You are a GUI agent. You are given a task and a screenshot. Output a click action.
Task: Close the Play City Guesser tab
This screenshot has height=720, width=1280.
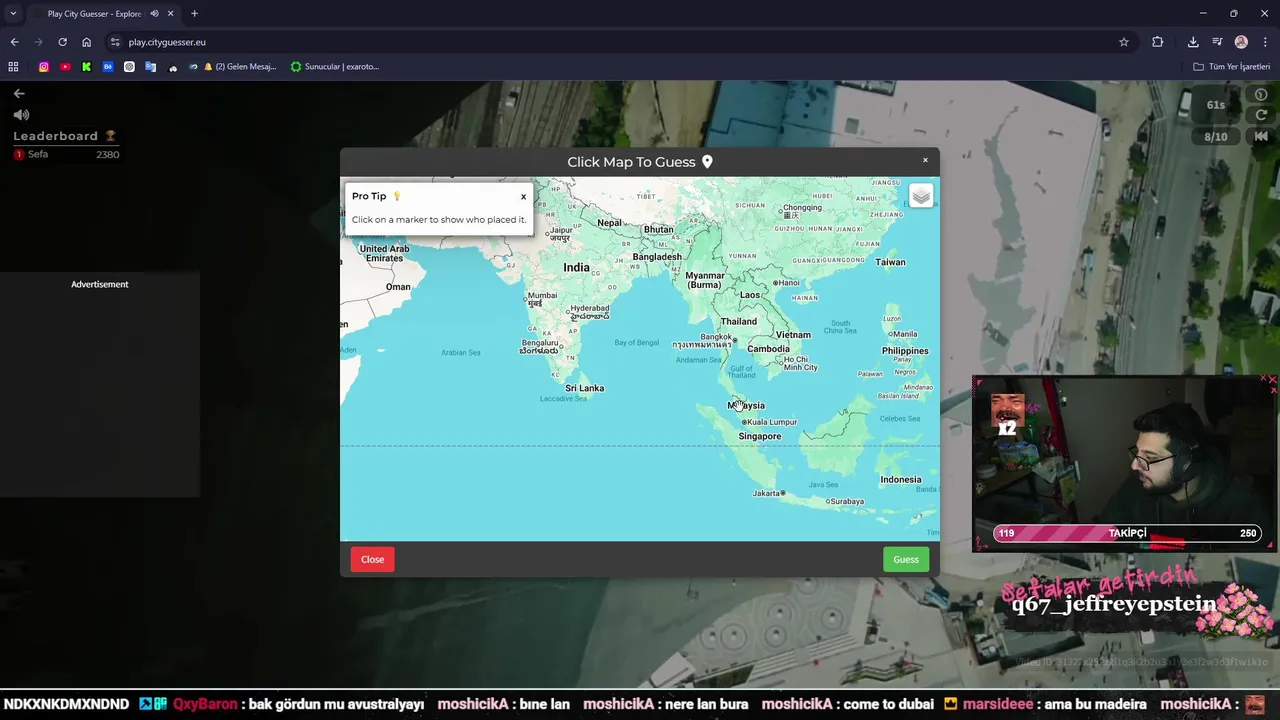point(171,14)
